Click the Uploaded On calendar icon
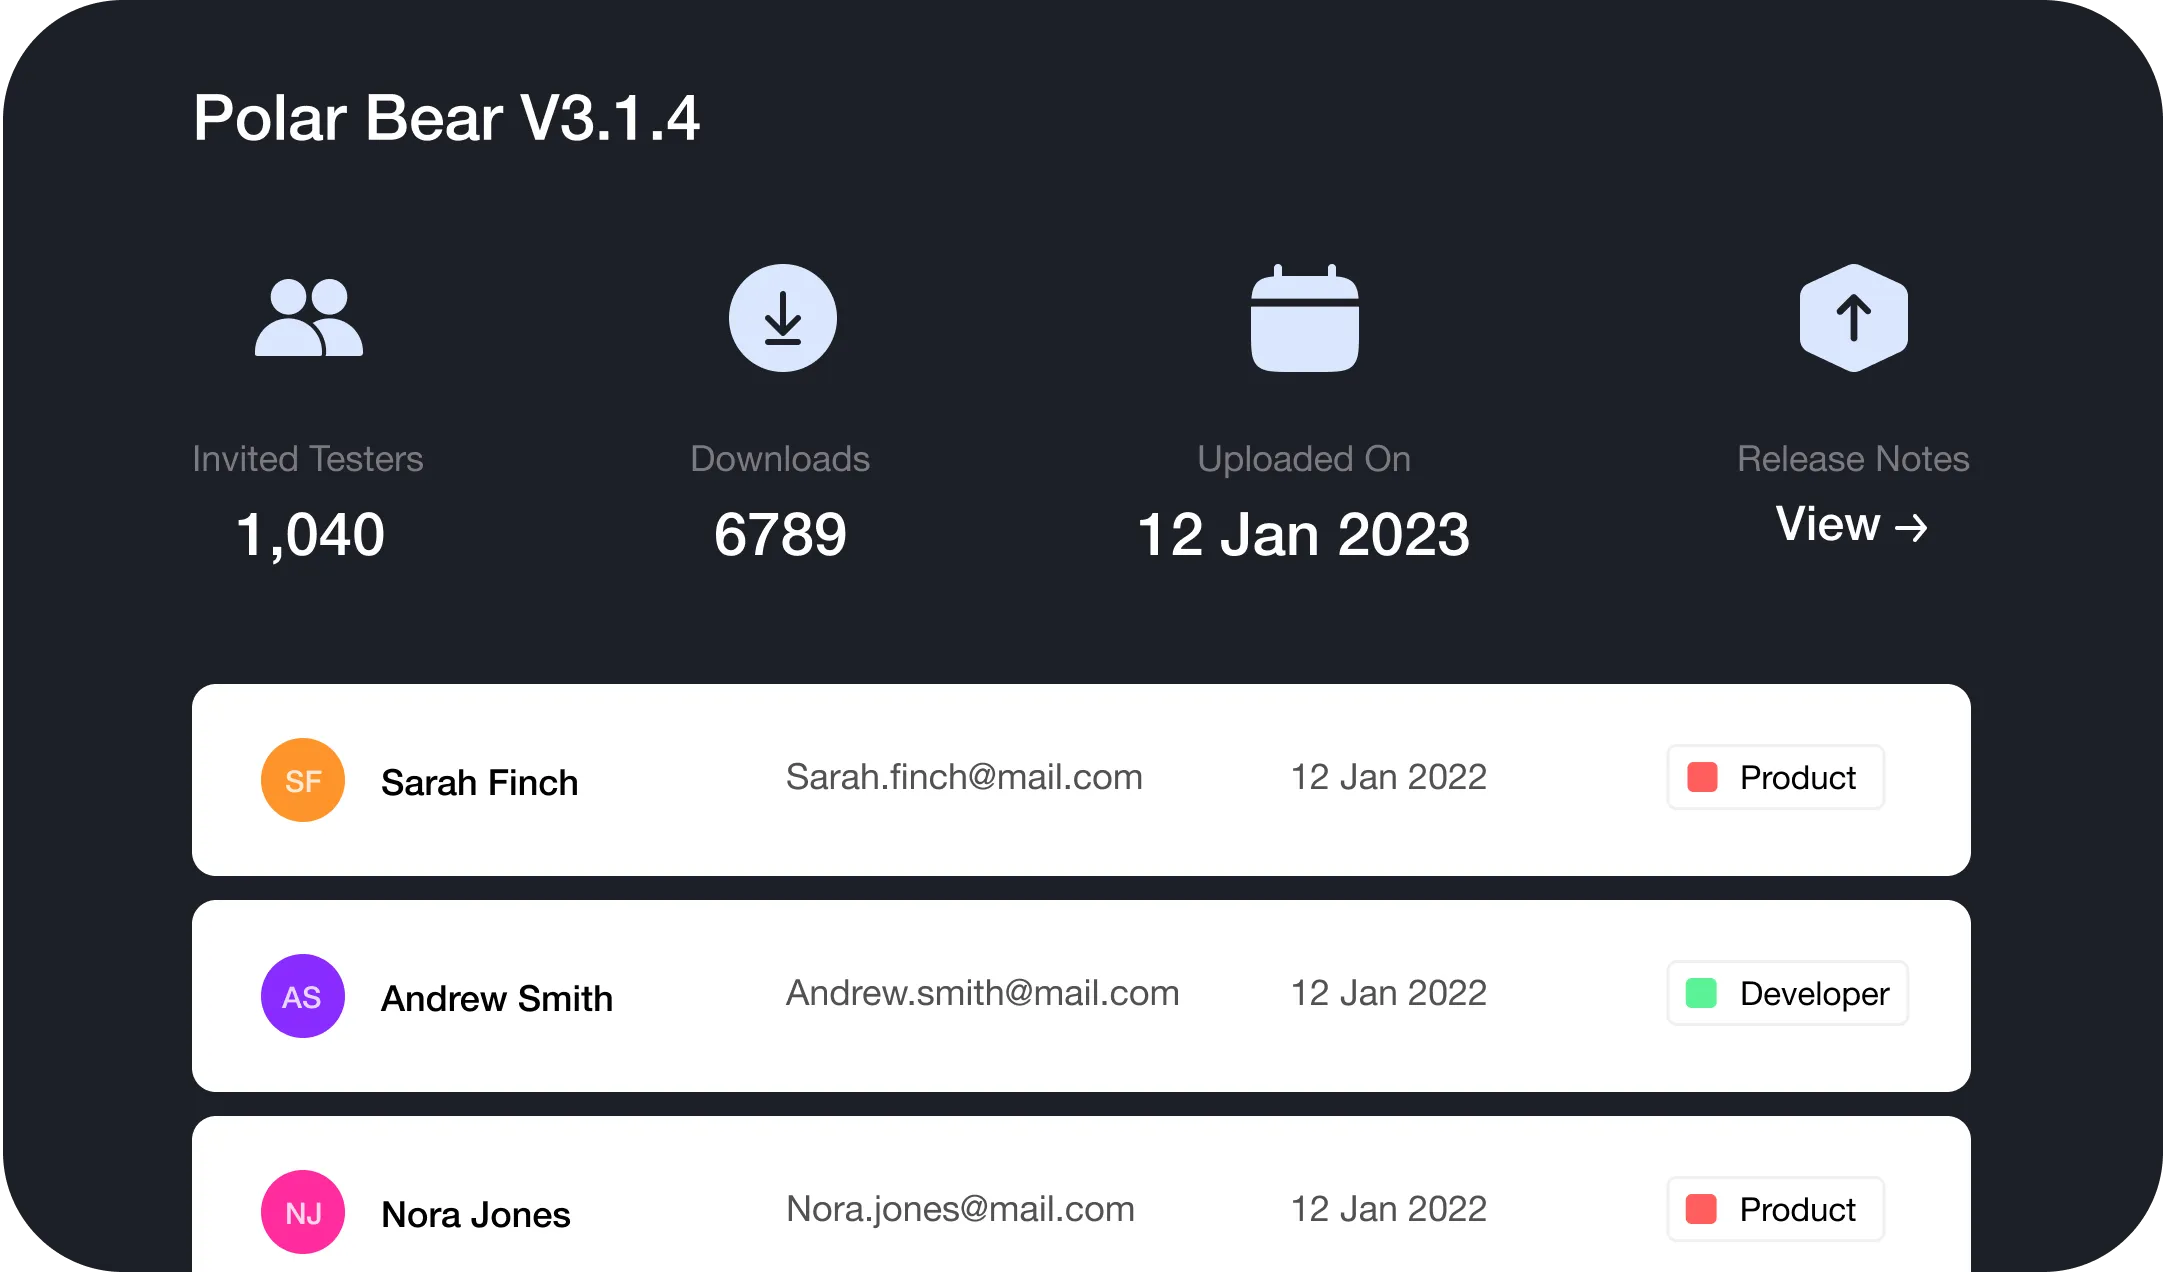 point(1304,319)
